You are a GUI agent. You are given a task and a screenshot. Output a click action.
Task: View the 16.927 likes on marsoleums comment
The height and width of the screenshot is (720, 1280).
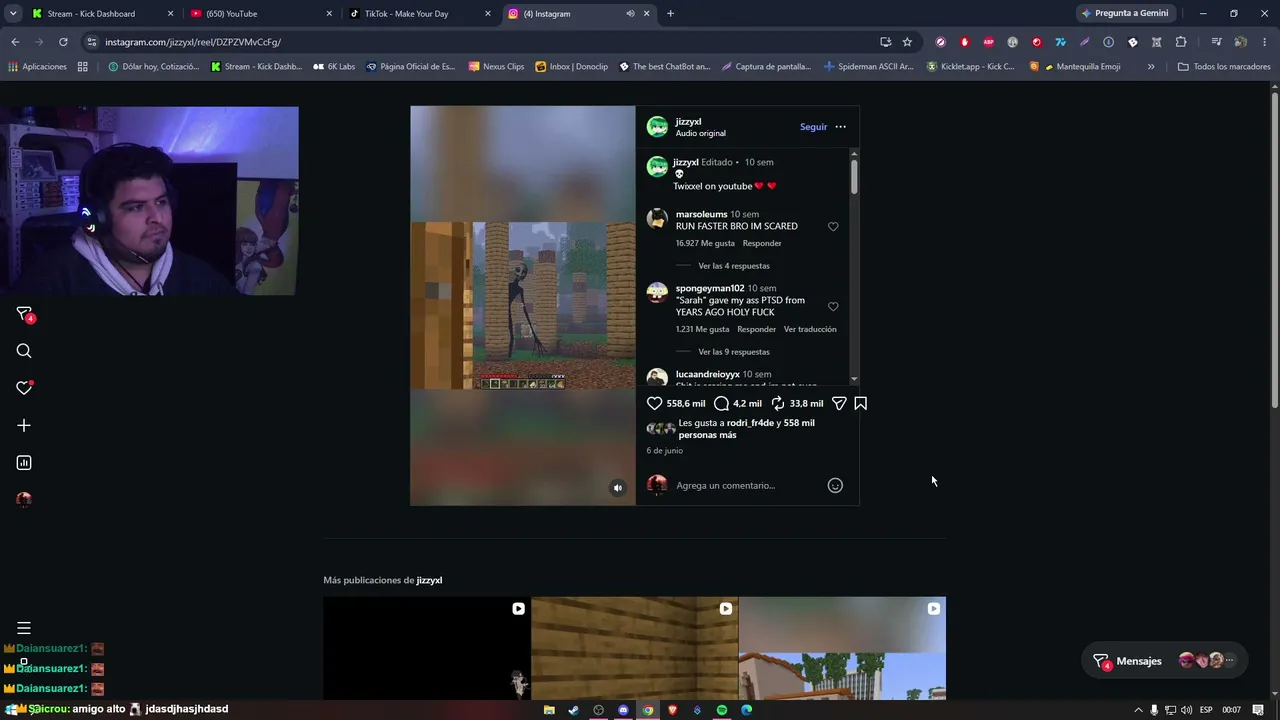[705, 243]
